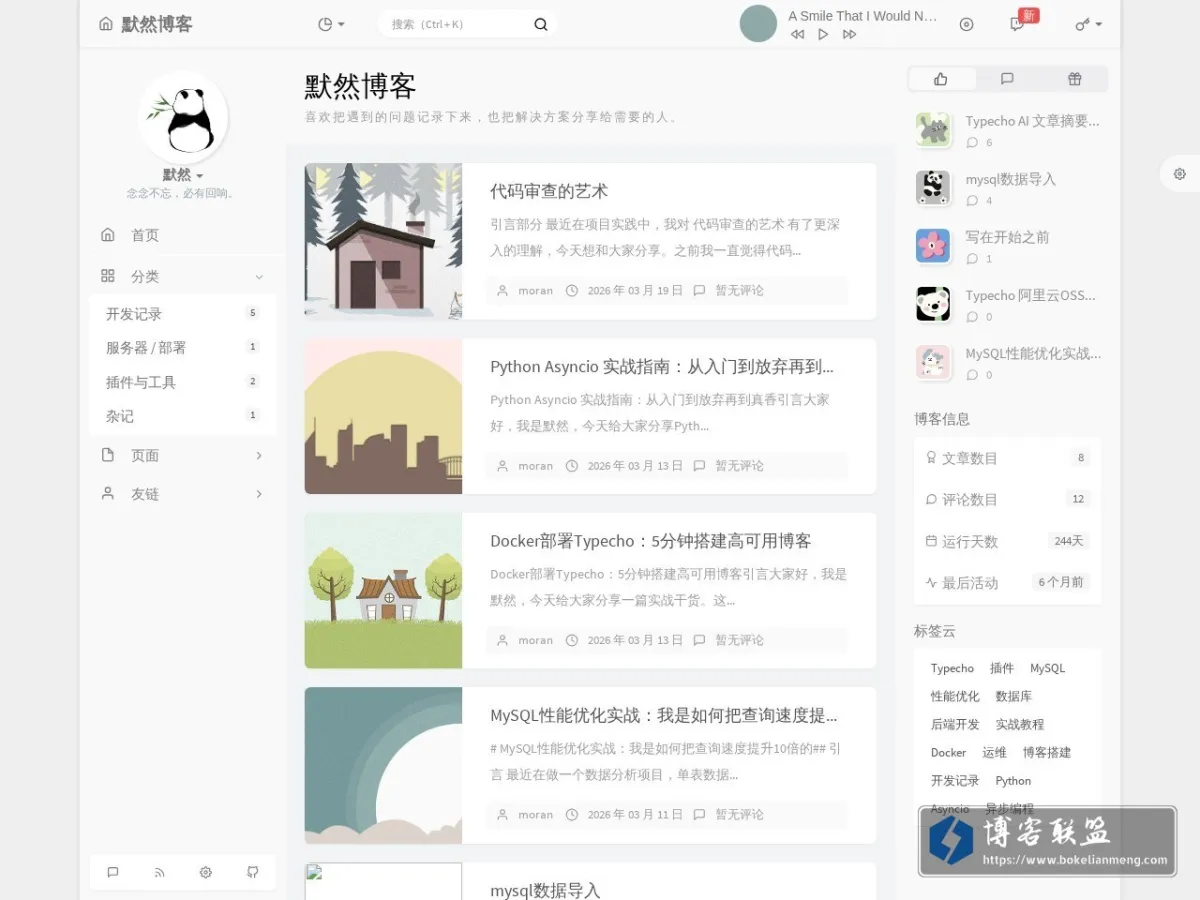
Task: Open post 代码审查的艺术
Action: 549,191
